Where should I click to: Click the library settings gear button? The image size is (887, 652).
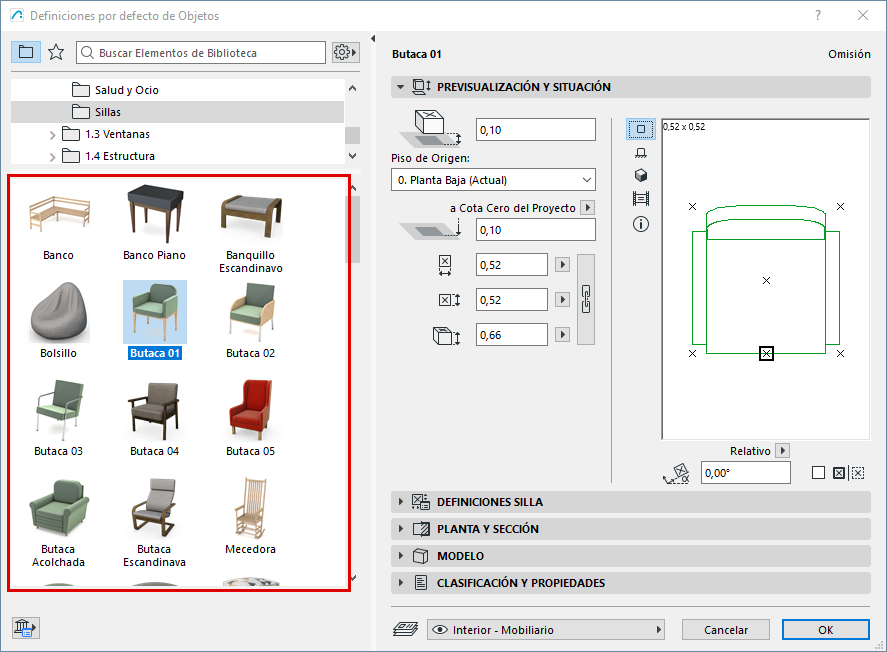click(345, 52)
